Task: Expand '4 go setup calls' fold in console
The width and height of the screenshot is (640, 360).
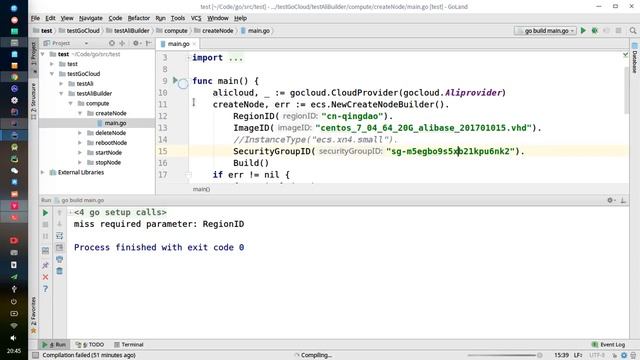Action: (71, 212)
